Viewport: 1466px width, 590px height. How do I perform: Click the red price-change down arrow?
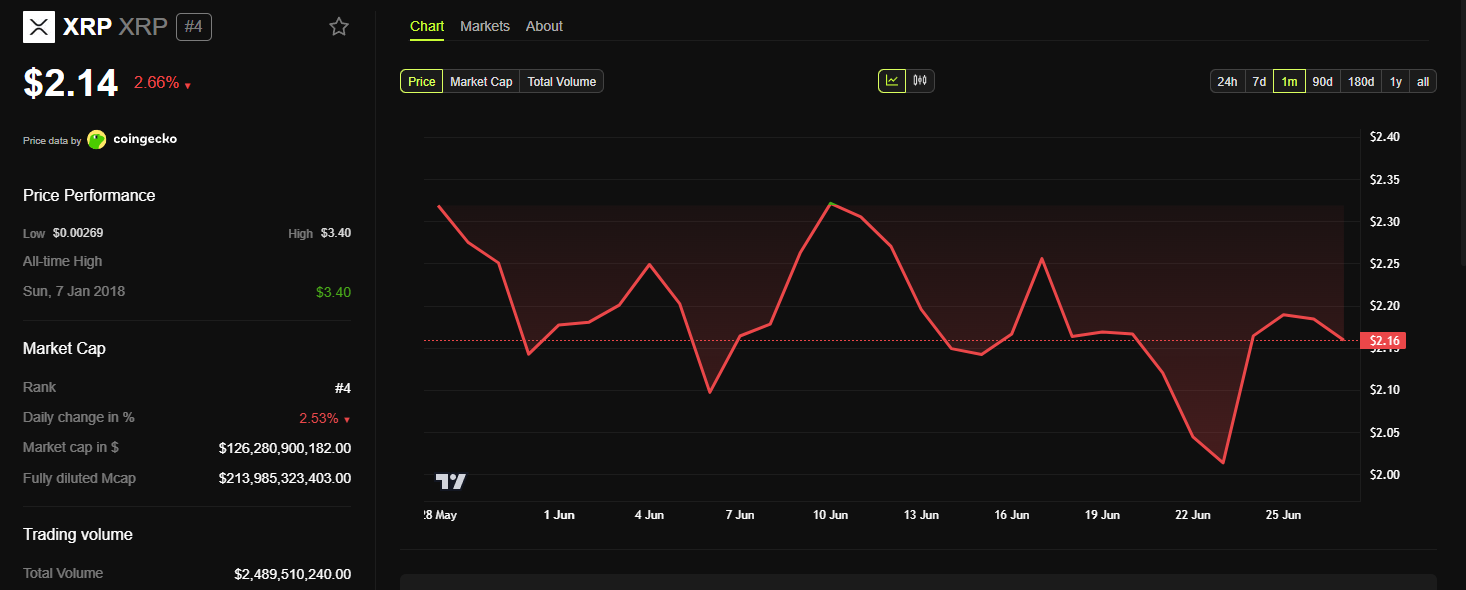(187, 86)
